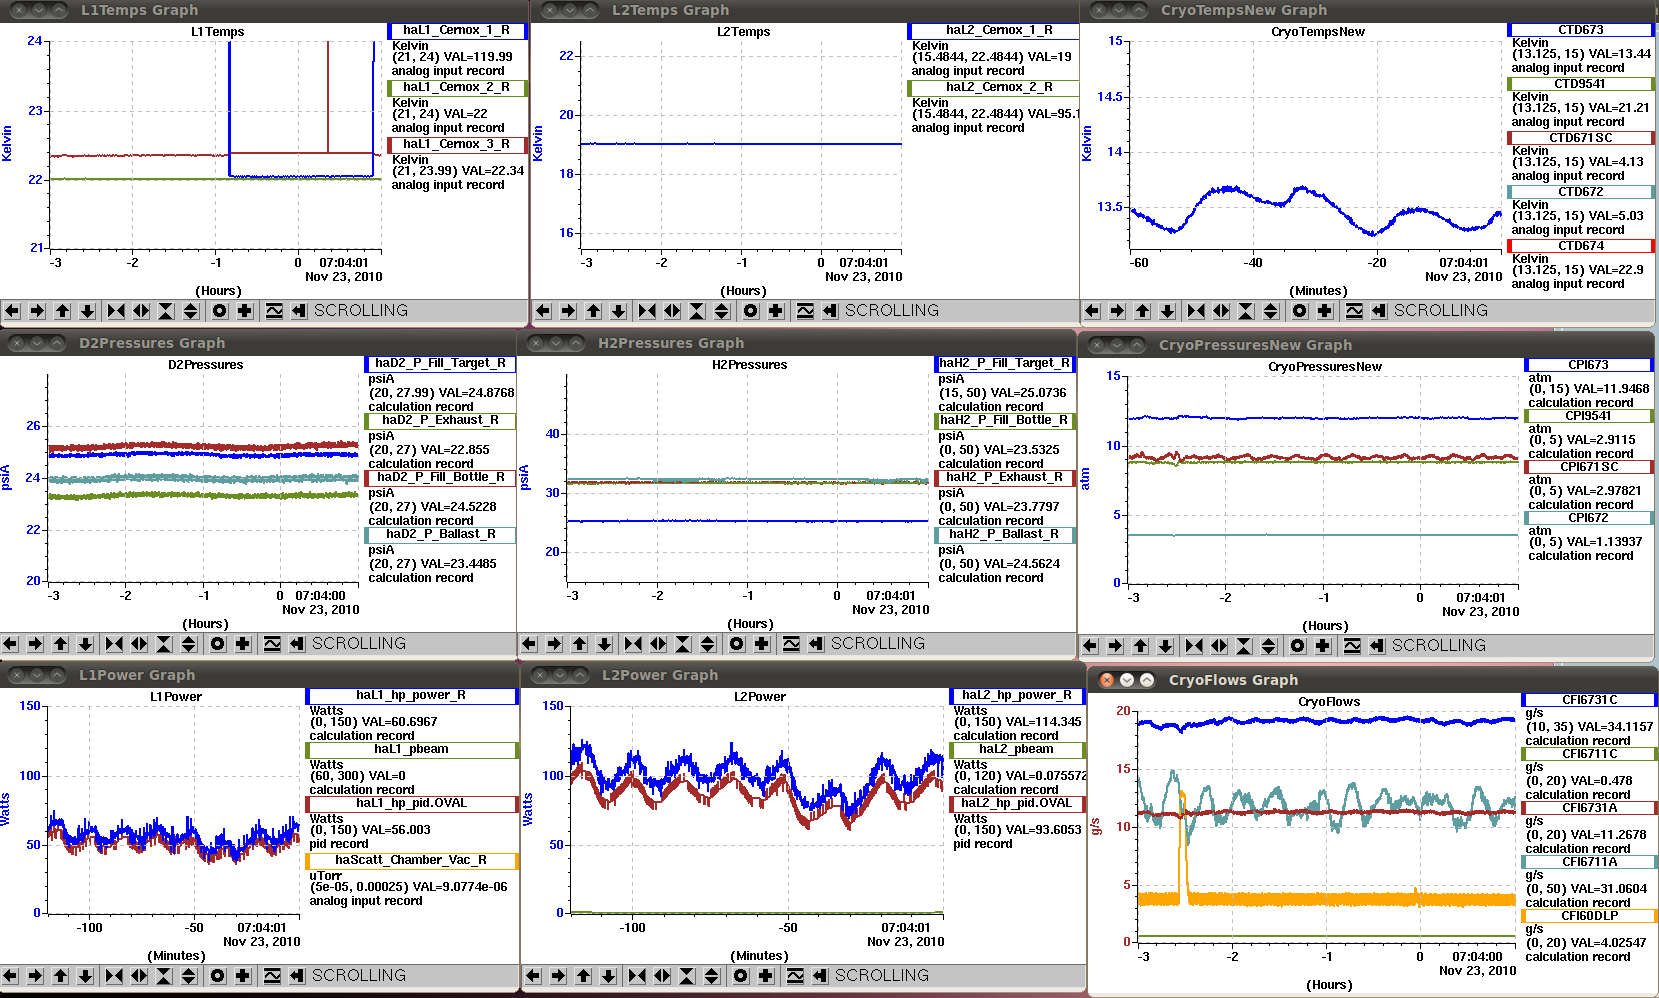The image size is (1659, 998).
Task: Select the haD2_P_Fill_Target_R legend entry
Action: [441, 364]
